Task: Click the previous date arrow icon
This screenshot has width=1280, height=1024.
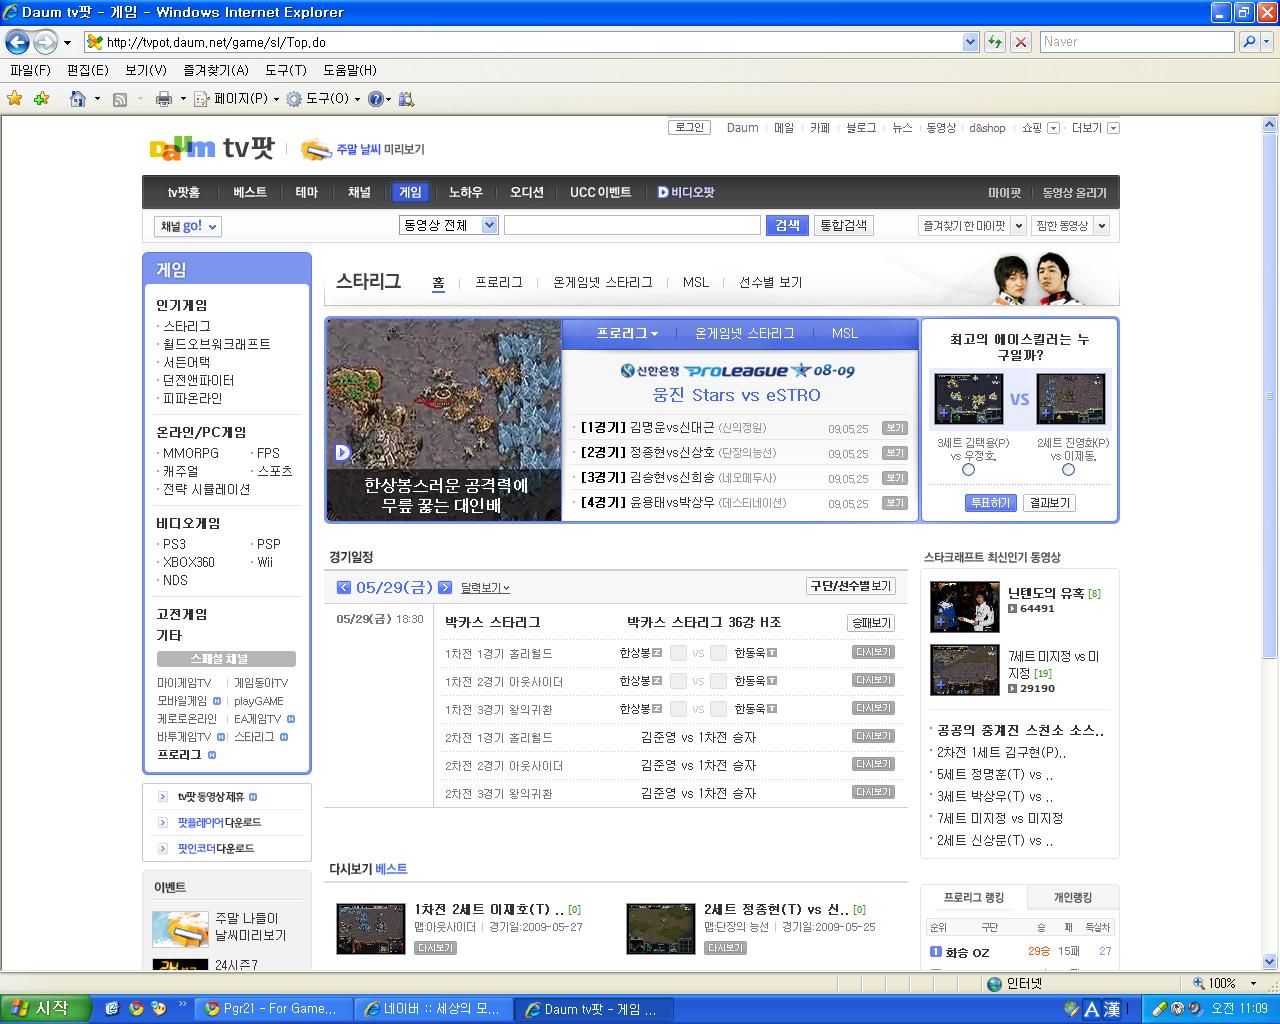Action: tap(344, 587)
